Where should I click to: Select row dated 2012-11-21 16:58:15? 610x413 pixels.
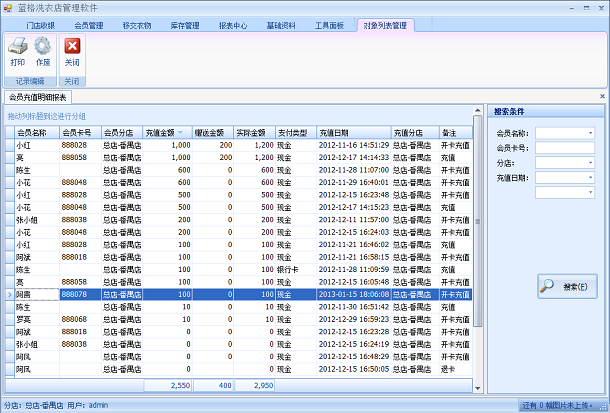tap(239, 257)
